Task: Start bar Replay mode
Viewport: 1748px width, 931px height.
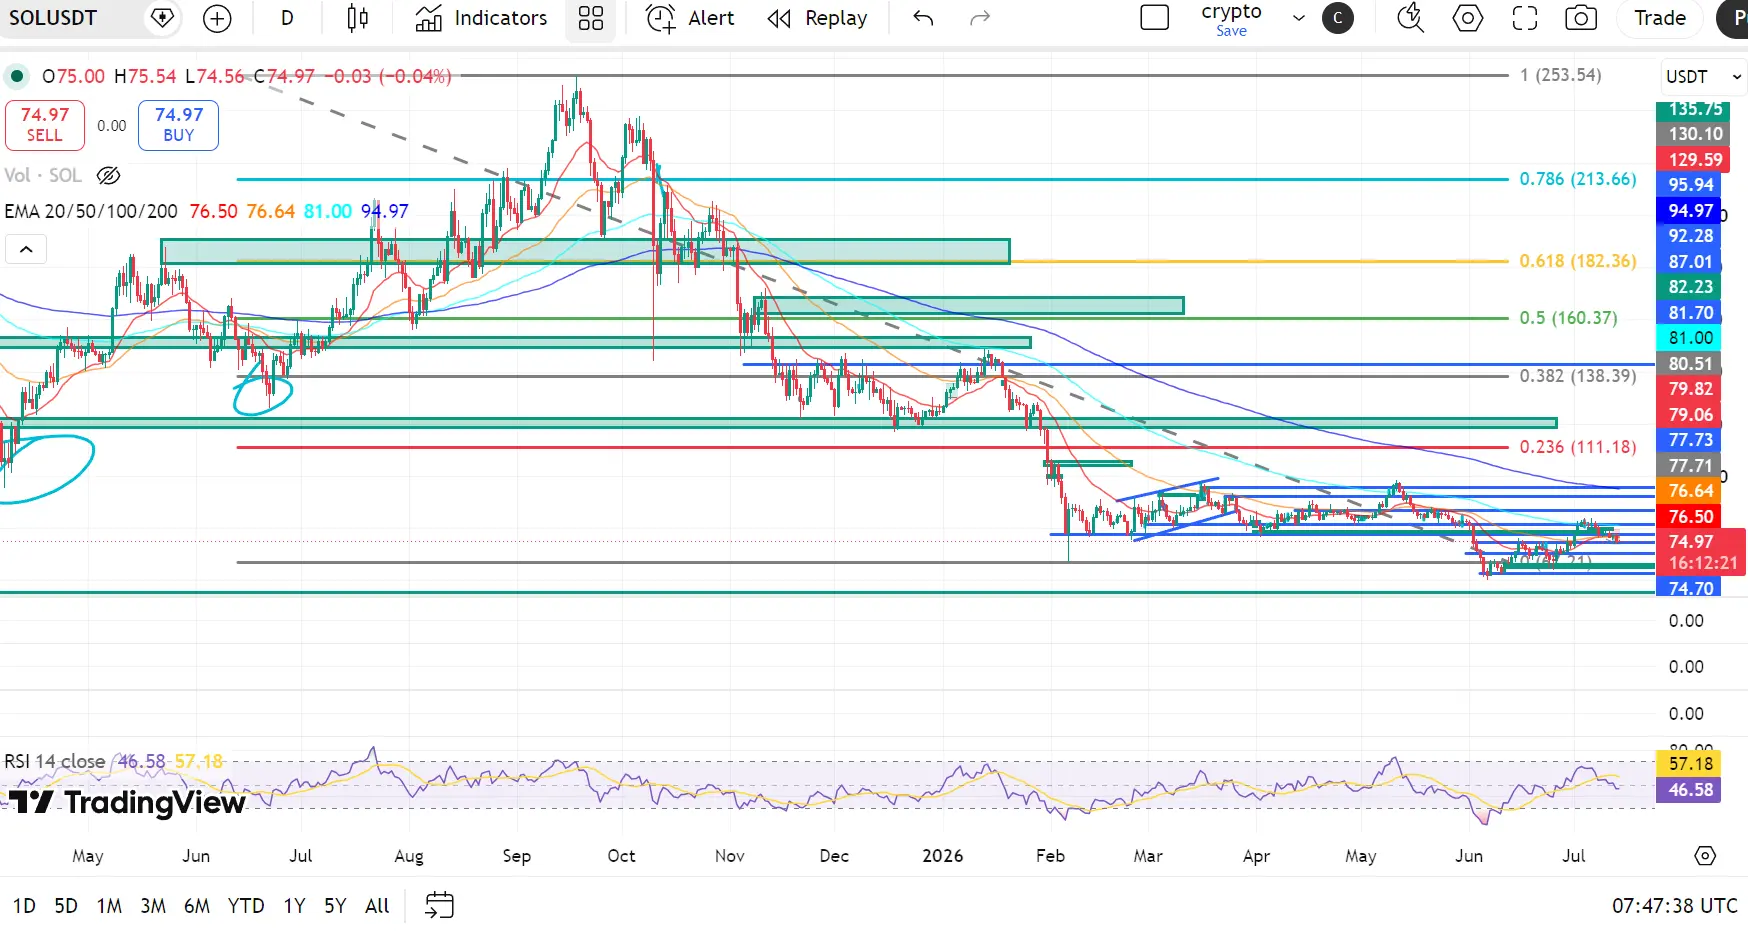Action: [817, 18]
